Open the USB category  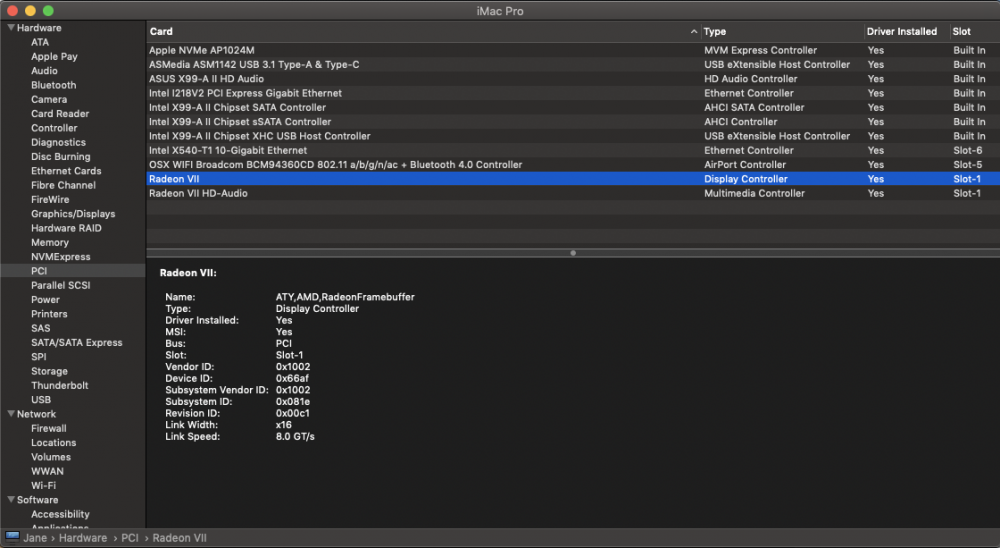coord(41,399)
